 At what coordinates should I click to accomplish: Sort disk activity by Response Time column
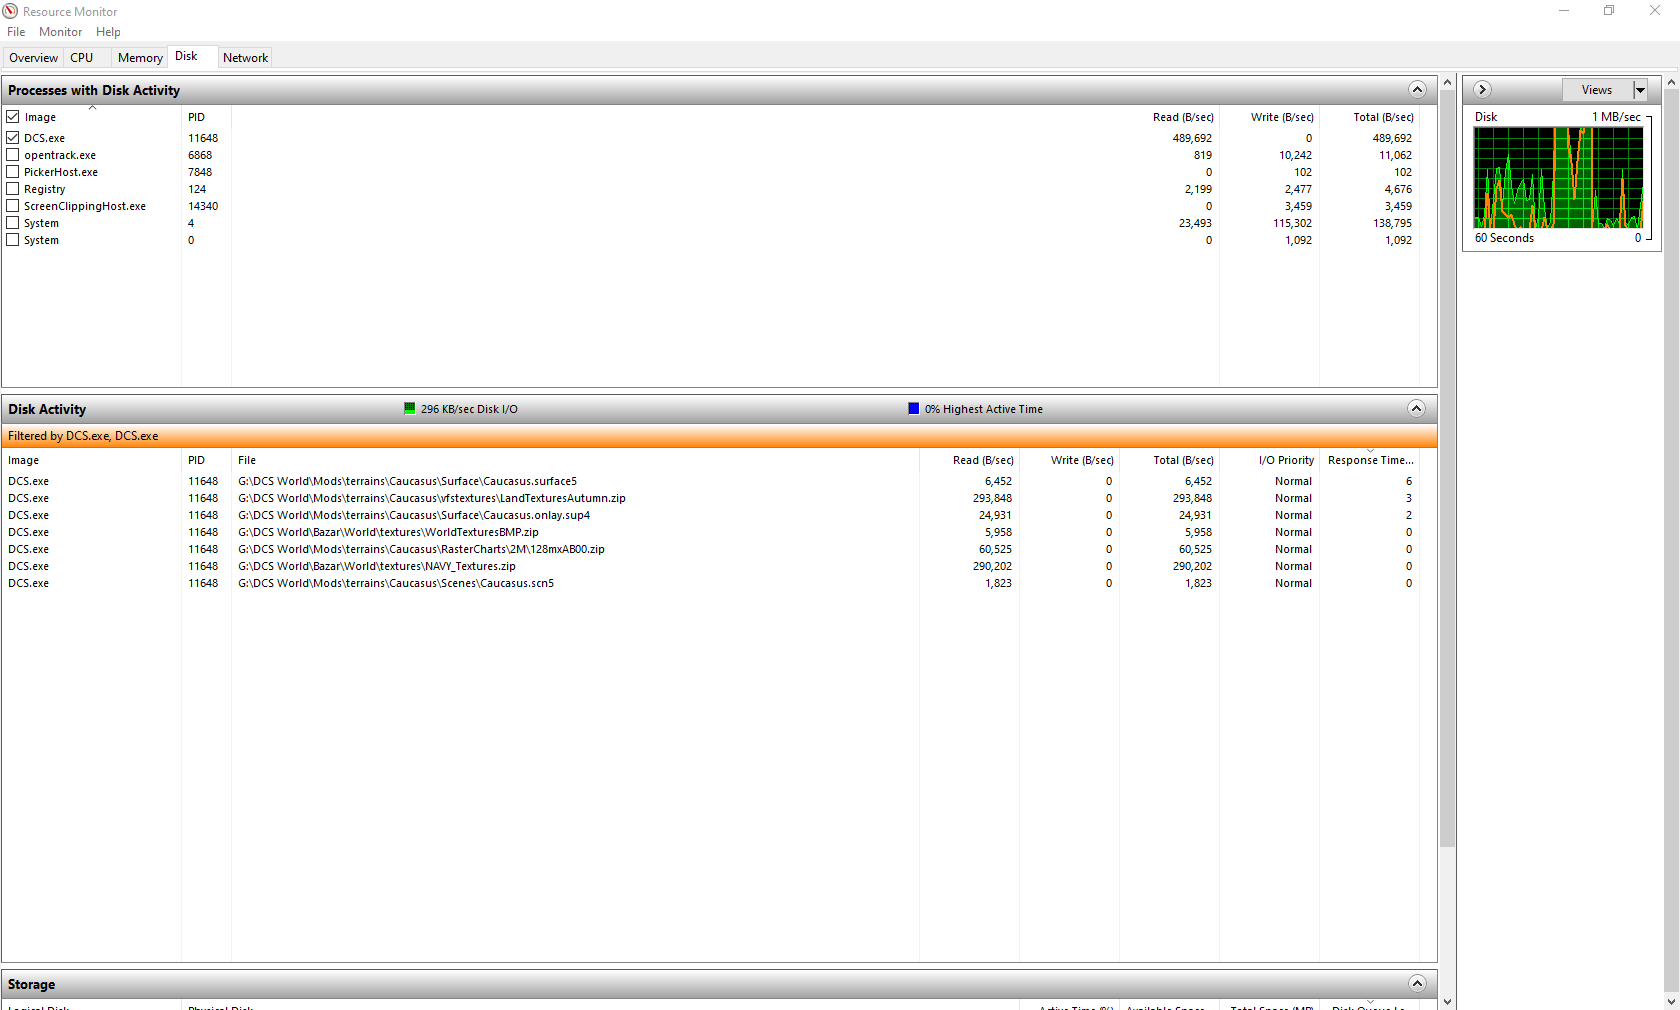[x=1370, y=460]
